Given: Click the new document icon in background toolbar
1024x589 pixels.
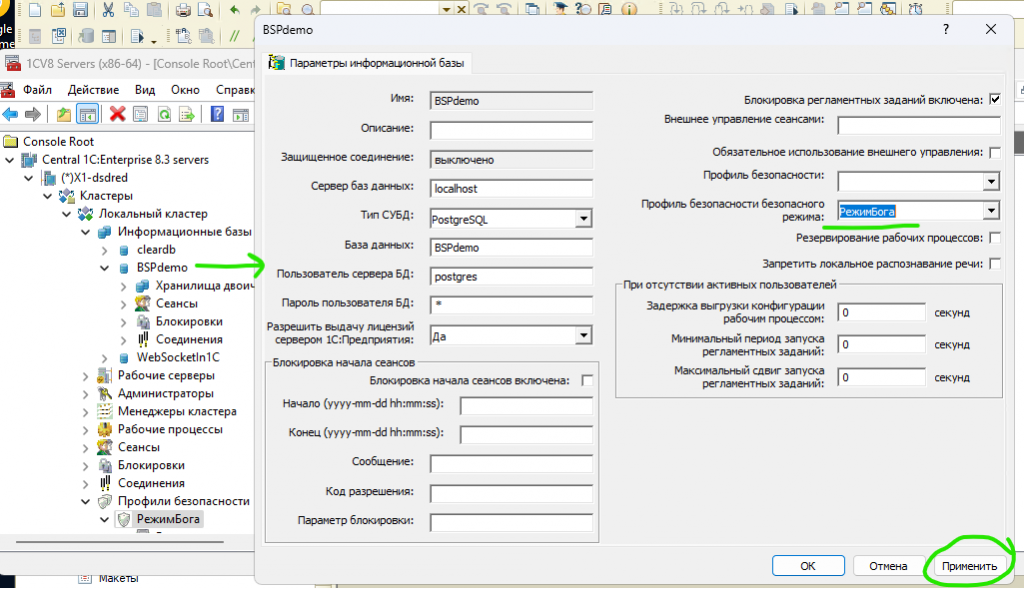Looking at the screenshot, I should (35, 9).
